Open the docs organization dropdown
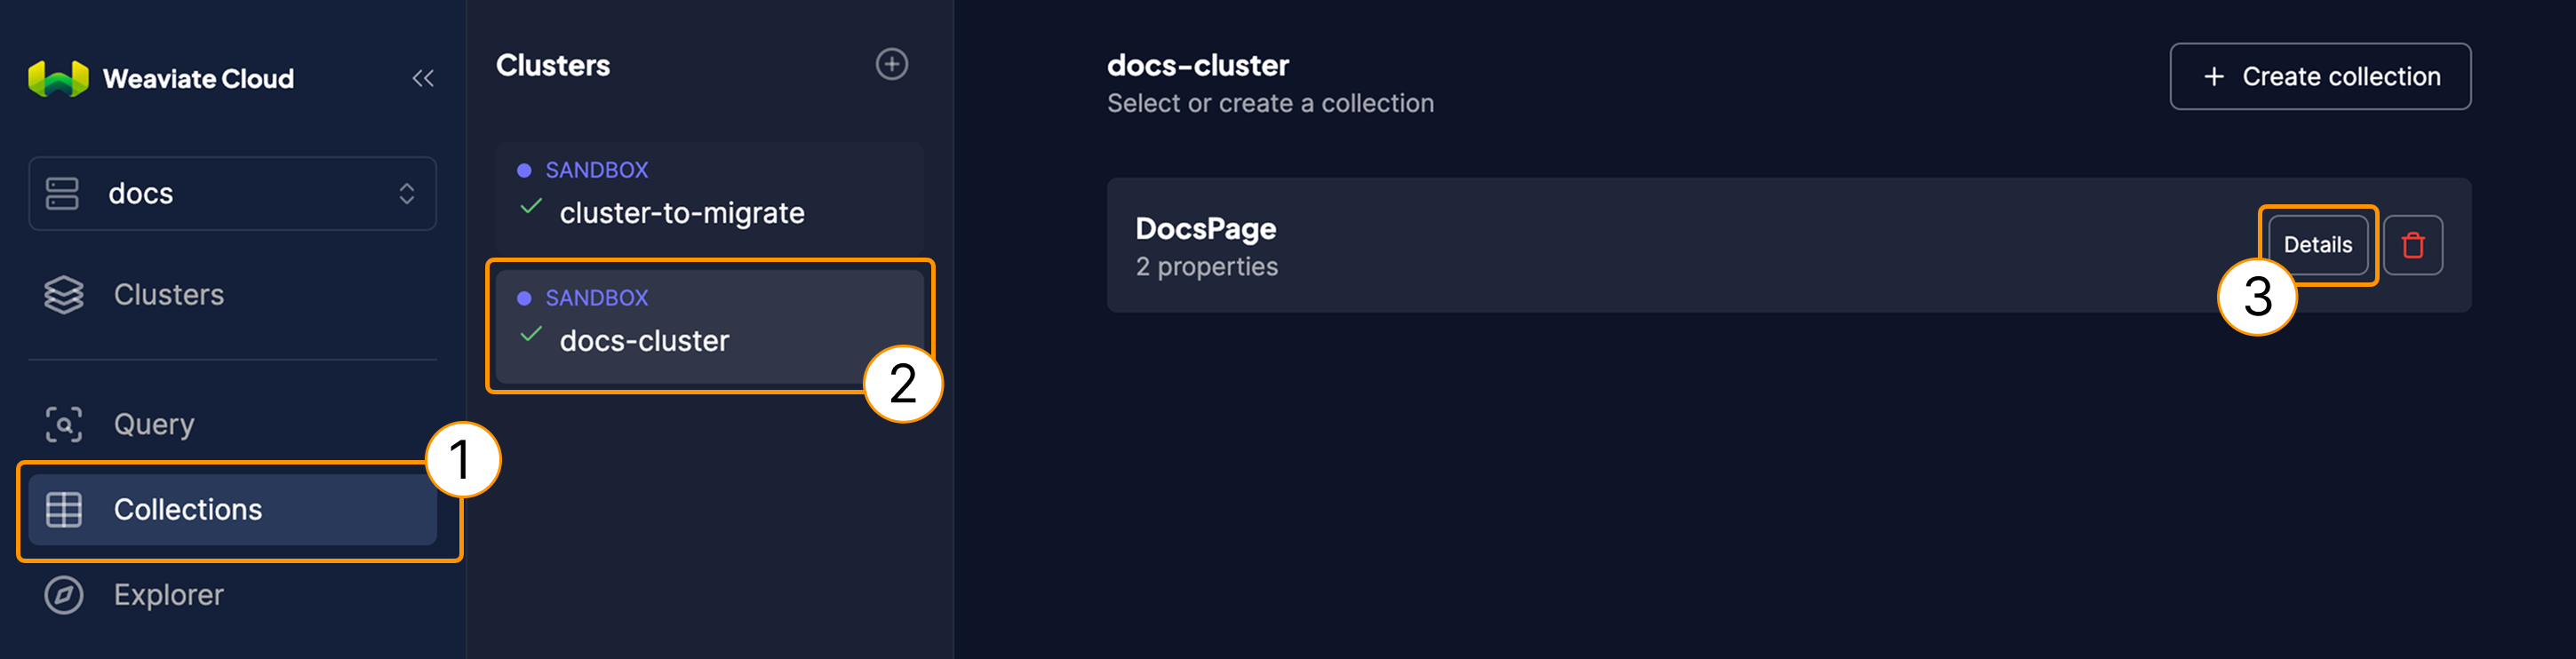Screen dimensions: 2576x659 click(x=232, y=193)
